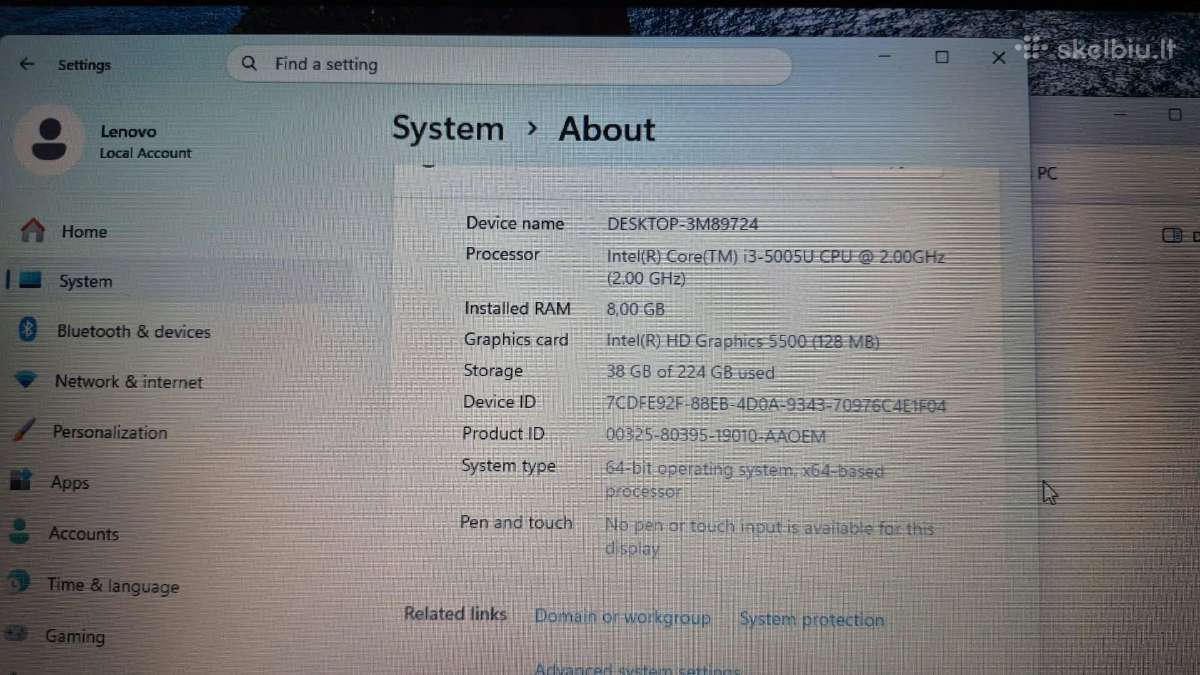Image resolution: width=1200 pixels, height=675 pixels.
Task: Click the Local Account text under Lenovo
Action: [x=145, y=153]
